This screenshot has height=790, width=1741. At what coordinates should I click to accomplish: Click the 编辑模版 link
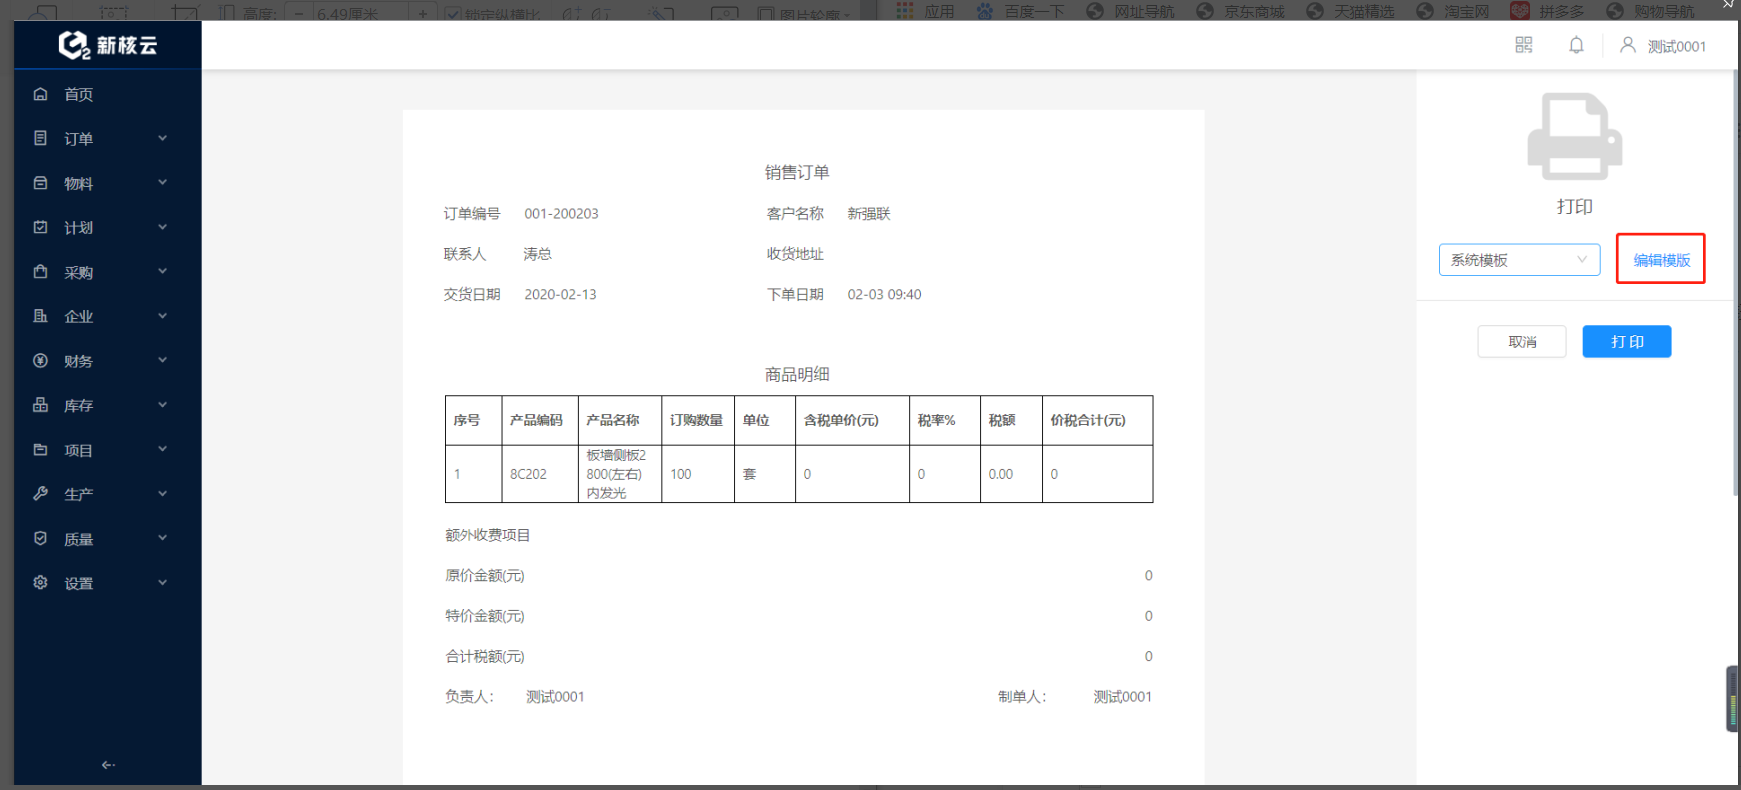coord(1661,260)
